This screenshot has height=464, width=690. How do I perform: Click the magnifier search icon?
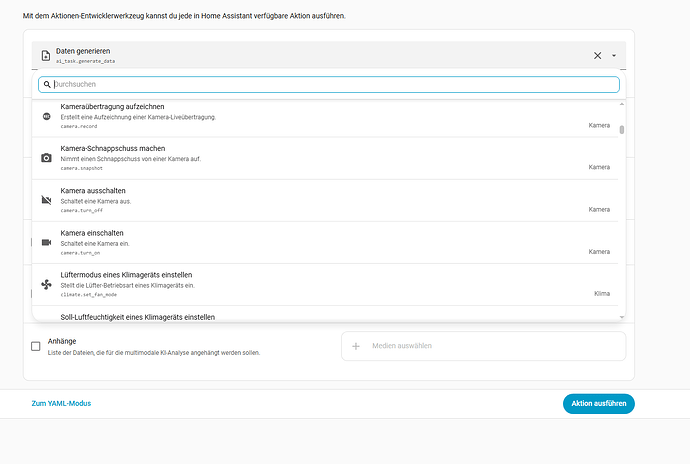point(47,85)
